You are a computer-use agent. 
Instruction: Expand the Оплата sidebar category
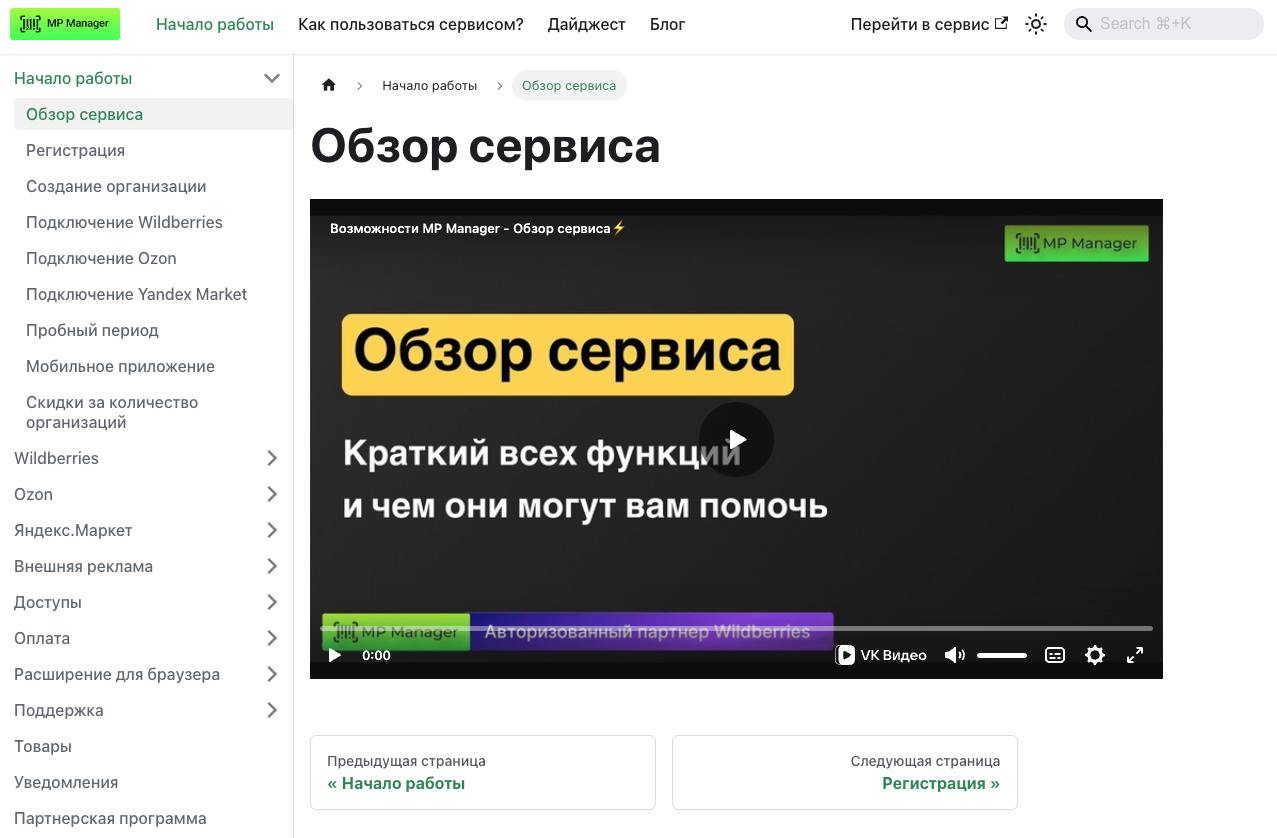pos(271,638)
